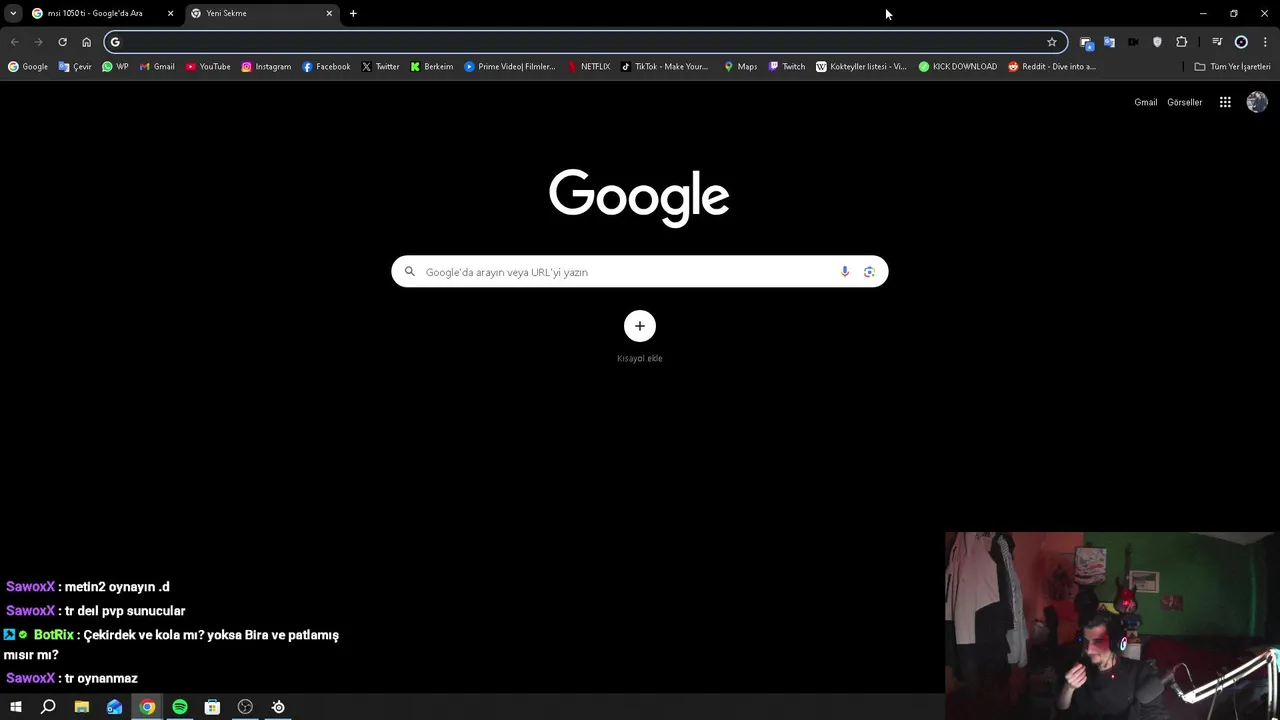Viewport: 1280px width, 720px height.
Task: Open the Google bookmark
Action: 28,67
